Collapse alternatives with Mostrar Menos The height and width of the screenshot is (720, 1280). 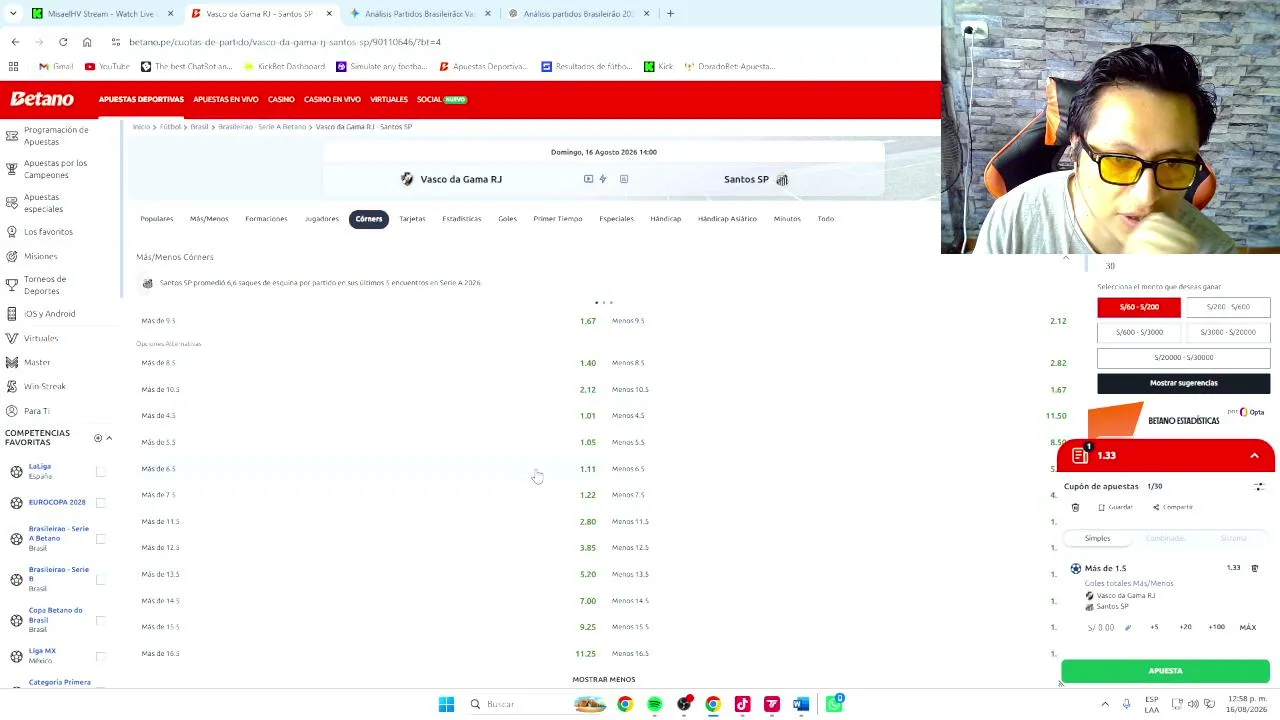604,680
